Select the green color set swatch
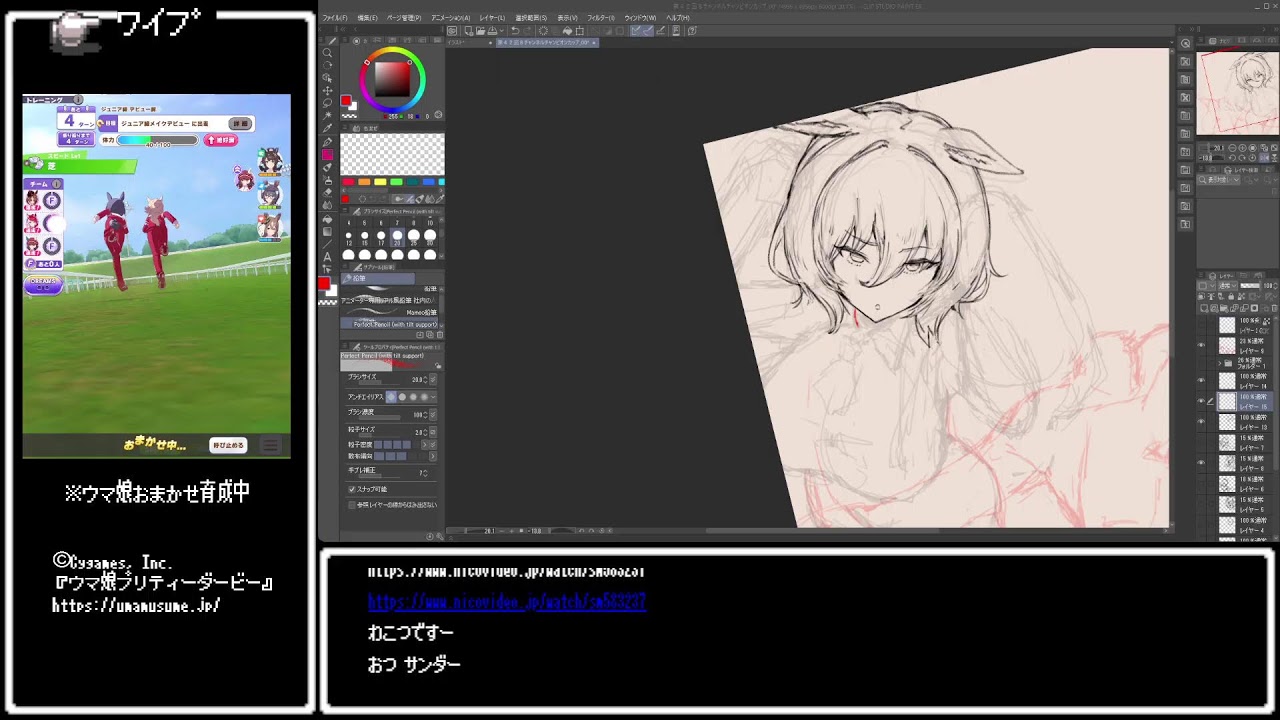This screenshot has height=720, width=1280. click(396, 182)
